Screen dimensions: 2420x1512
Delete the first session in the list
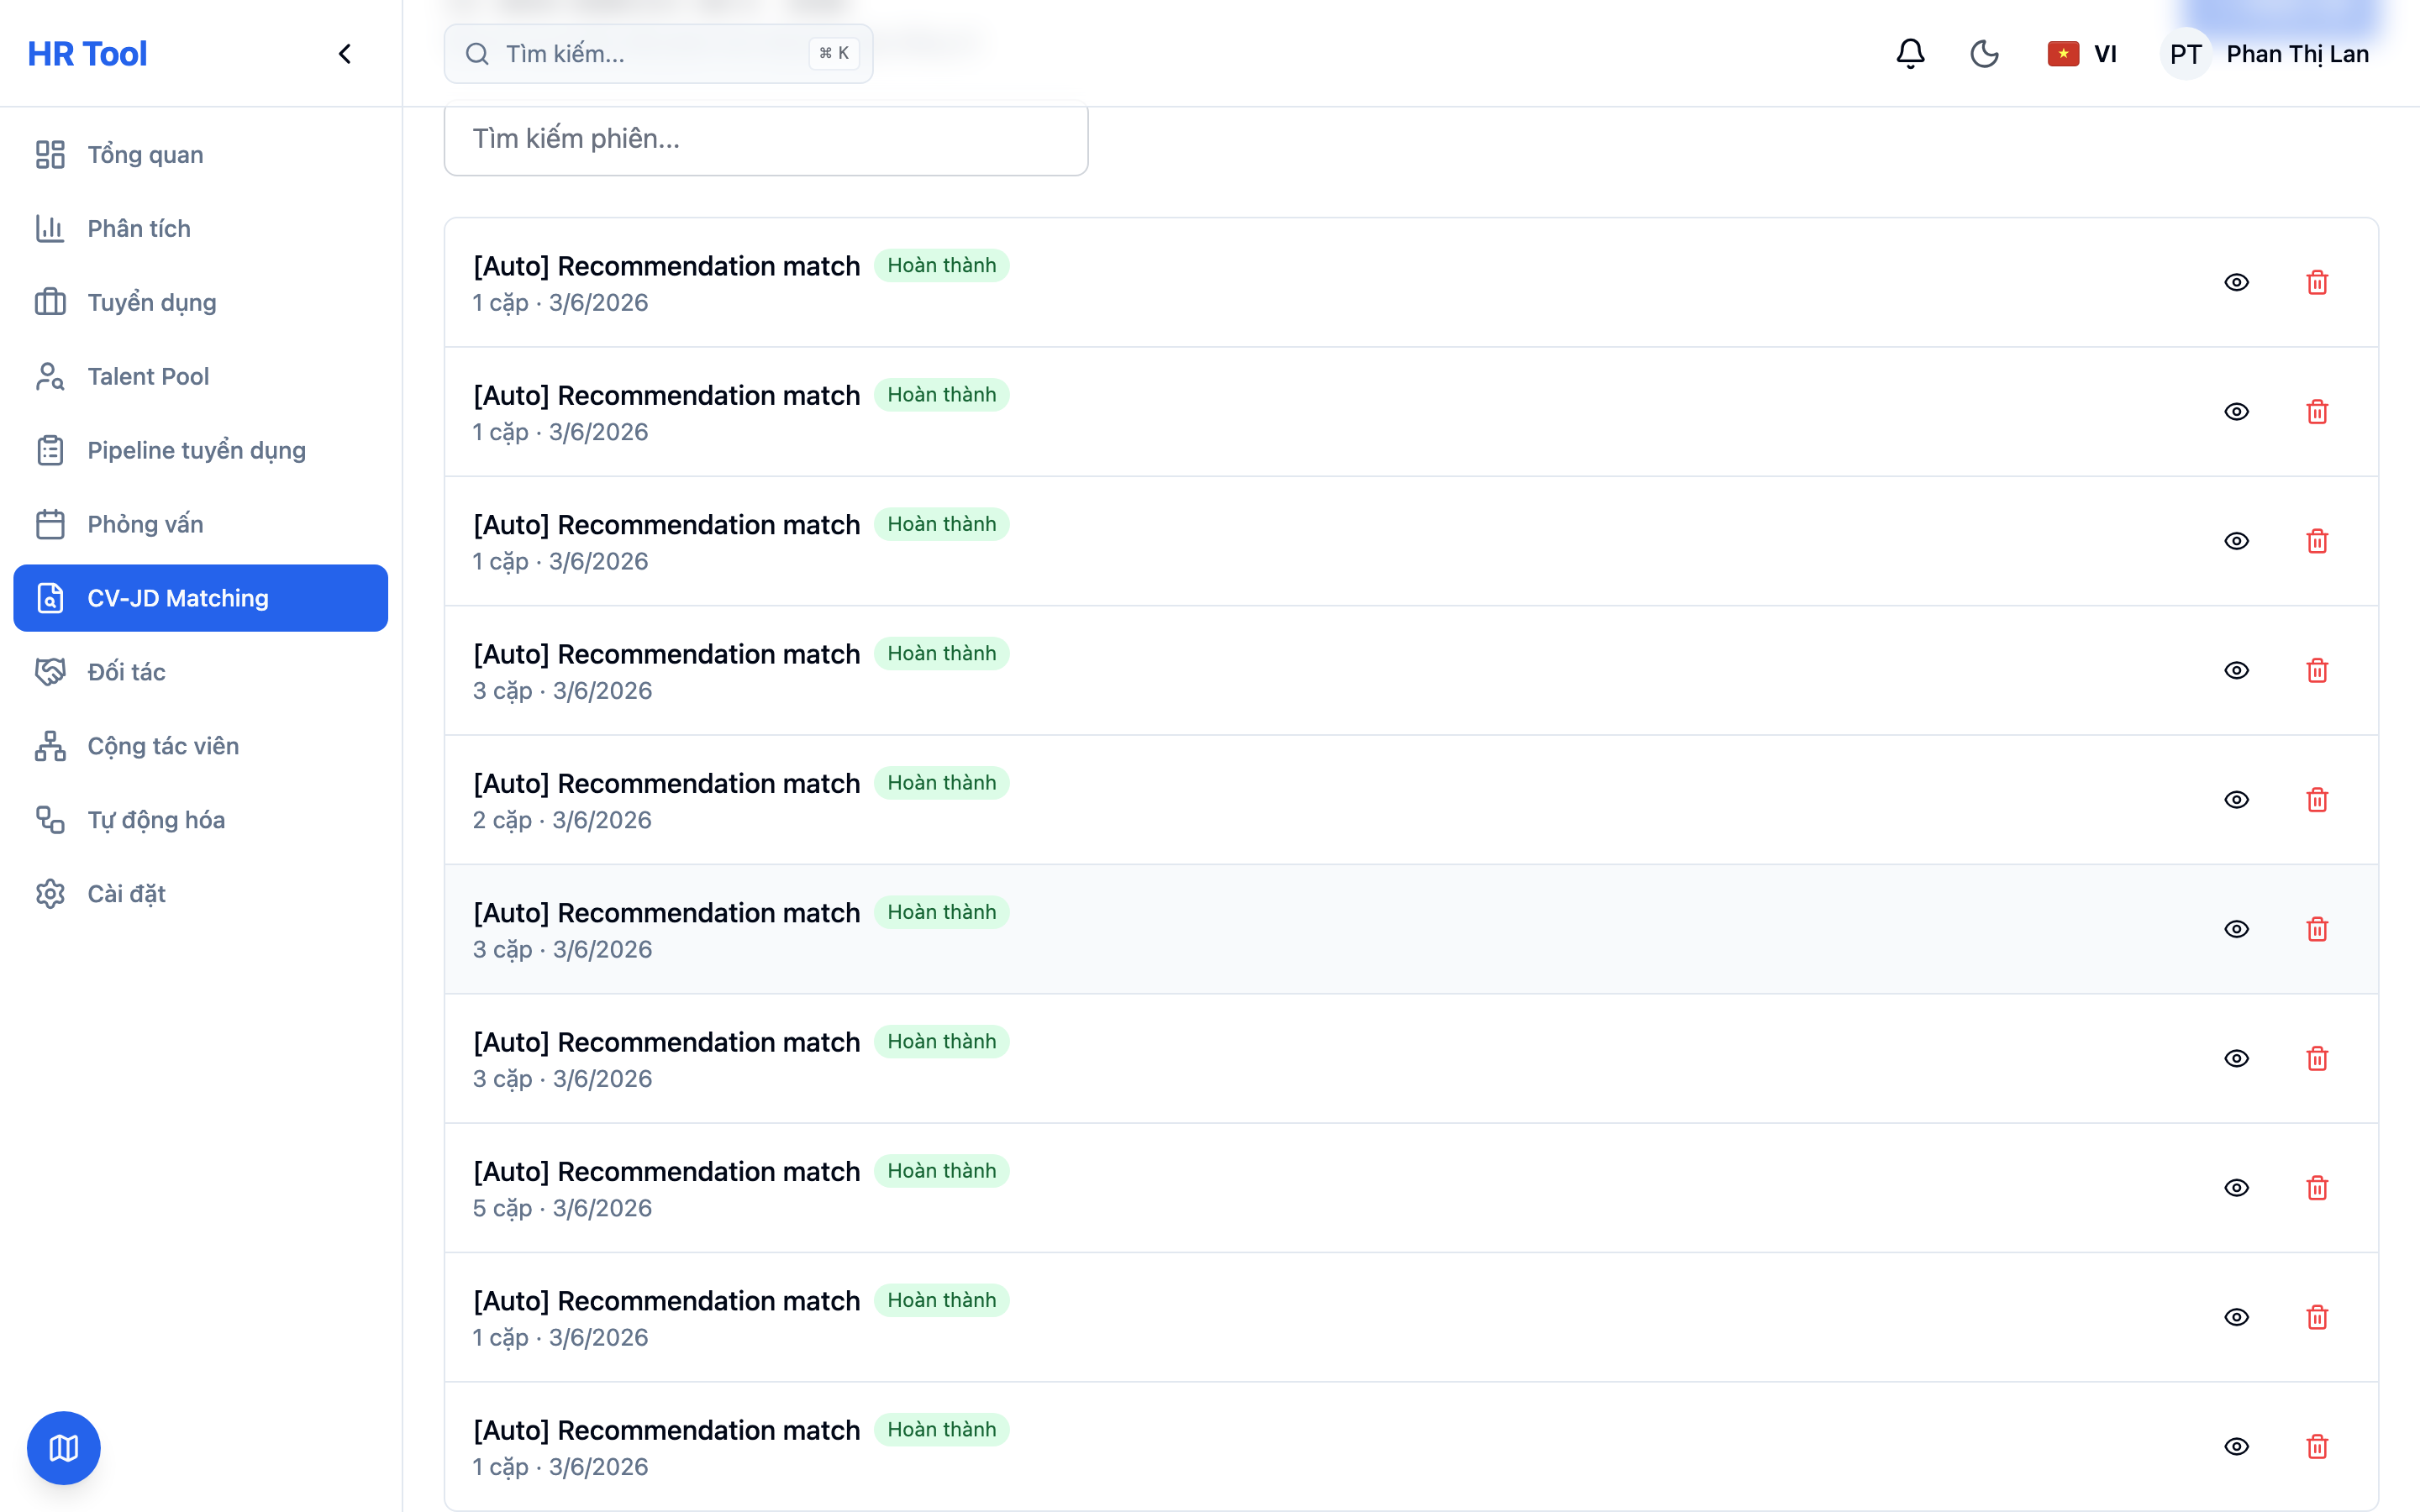[x=2317, y=283]
